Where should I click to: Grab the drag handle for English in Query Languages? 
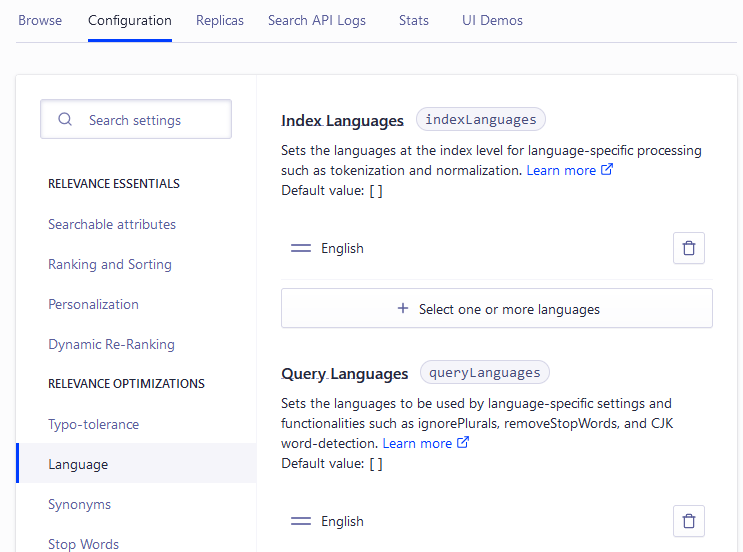point(301,521)
